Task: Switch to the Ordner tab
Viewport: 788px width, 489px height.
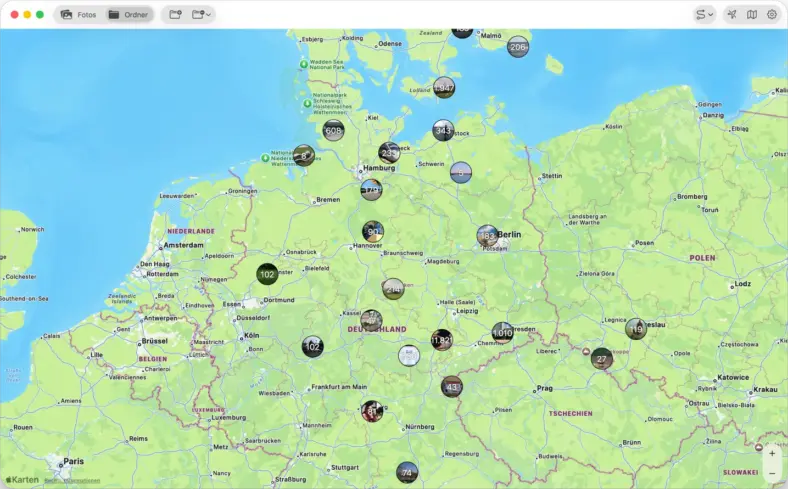Action: [128, 15]
